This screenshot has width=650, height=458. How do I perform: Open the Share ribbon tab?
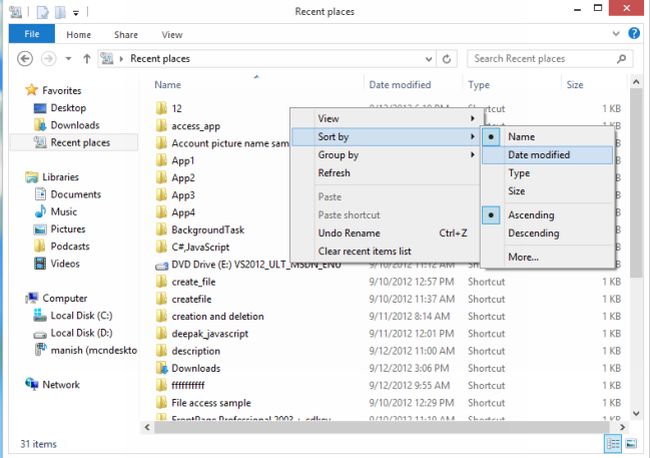pyautogui.click(x=126, y=35)
